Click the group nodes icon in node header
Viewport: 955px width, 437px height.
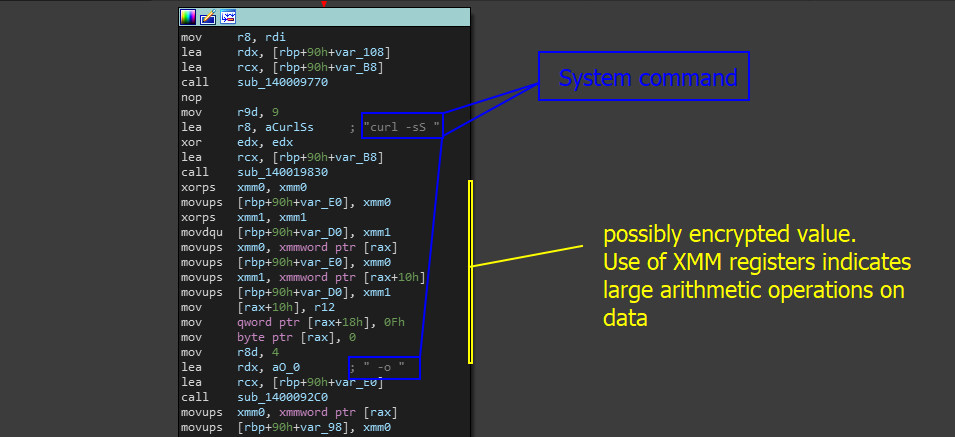point(228,17)
